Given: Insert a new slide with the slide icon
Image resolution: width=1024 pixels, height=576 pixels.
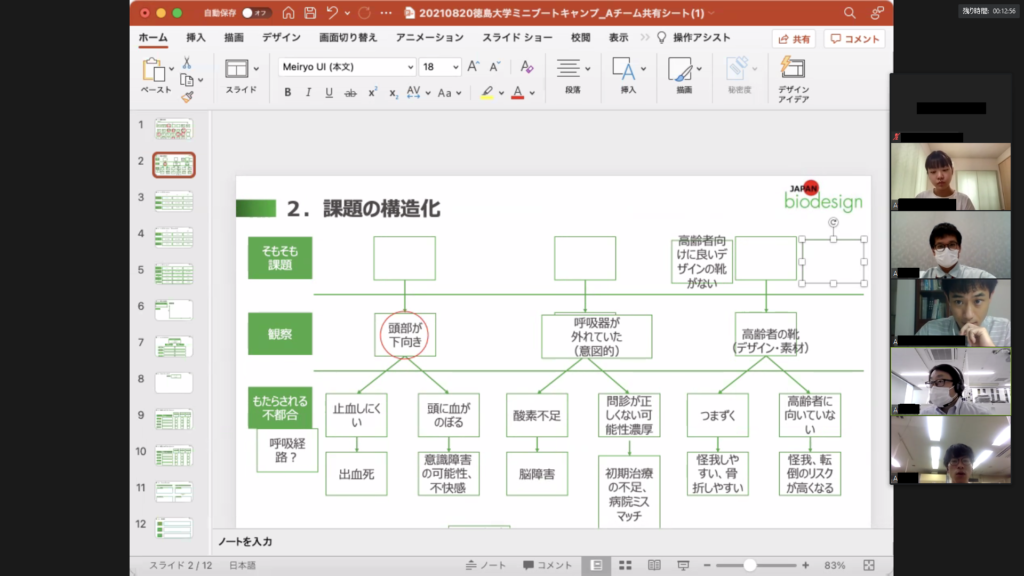Looking at the screenshot, I should pos(236,69).
